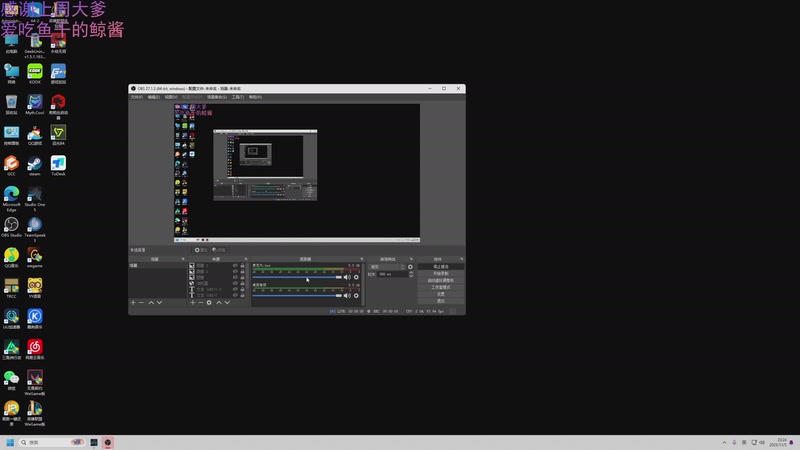This screenshot has height=450, width=800.
Task: Toggle visibility of the 图像 2 source
Action: click(x=235, y=271)
